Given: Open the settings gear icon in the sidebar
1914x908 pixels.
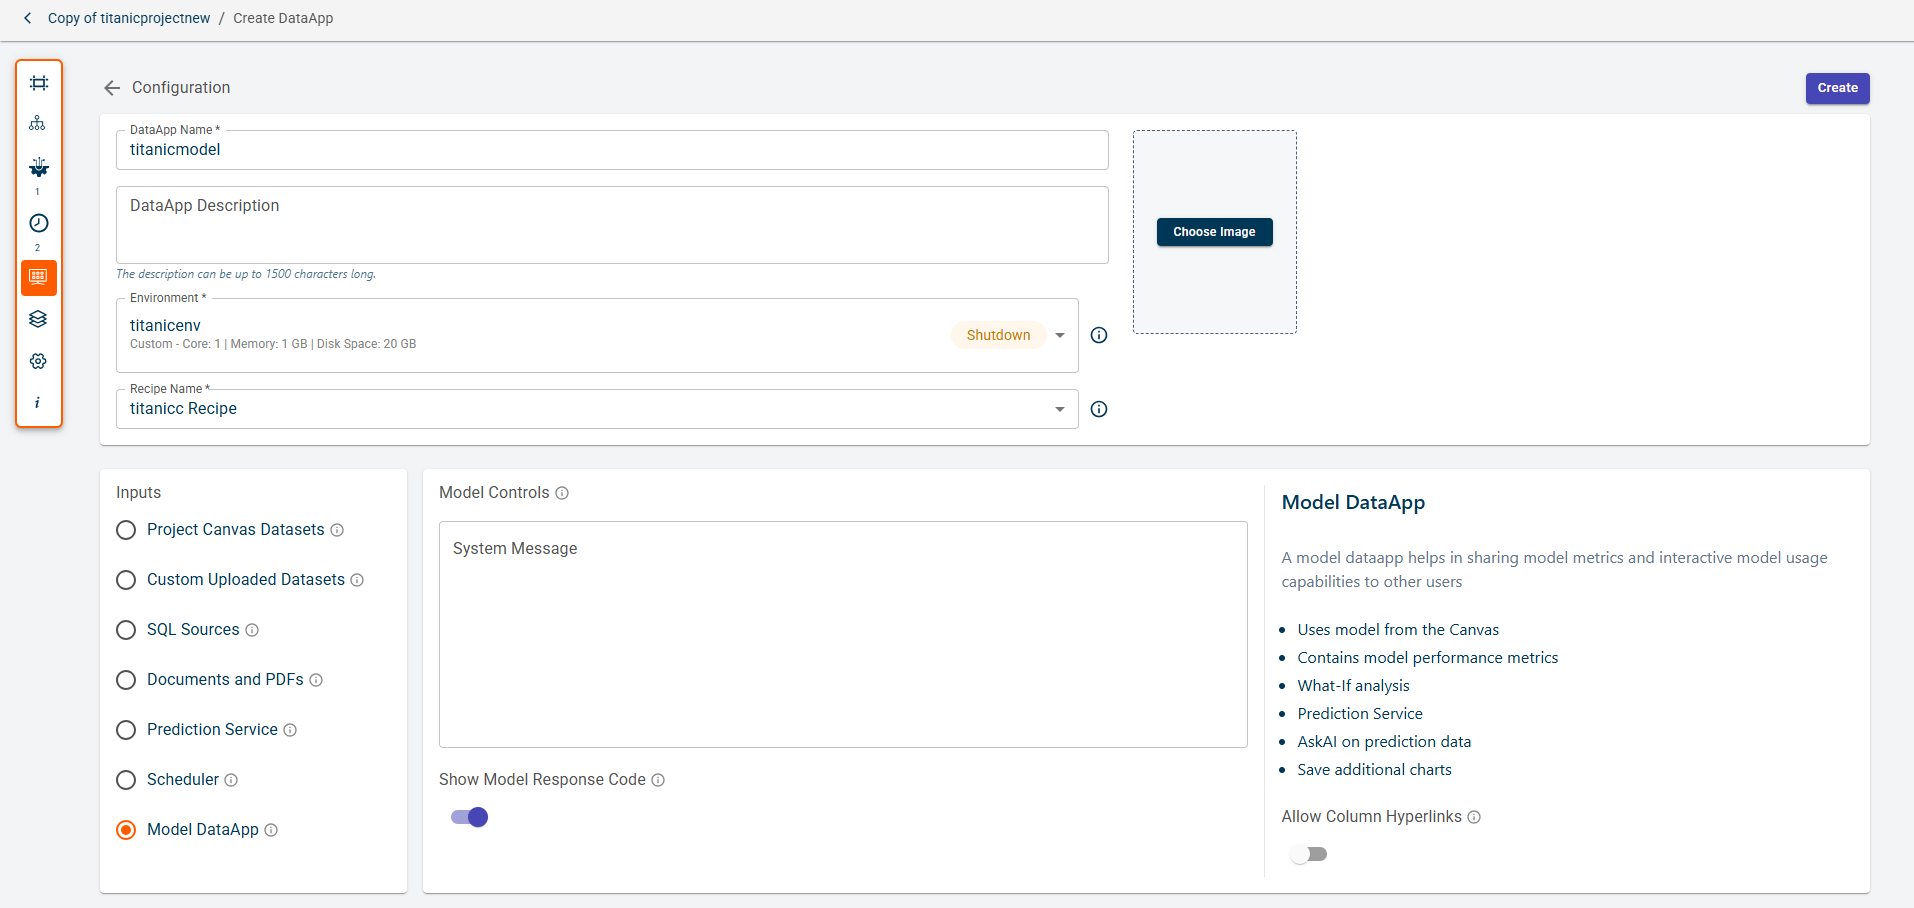Looking at the screenshot, I should [38, 361].
